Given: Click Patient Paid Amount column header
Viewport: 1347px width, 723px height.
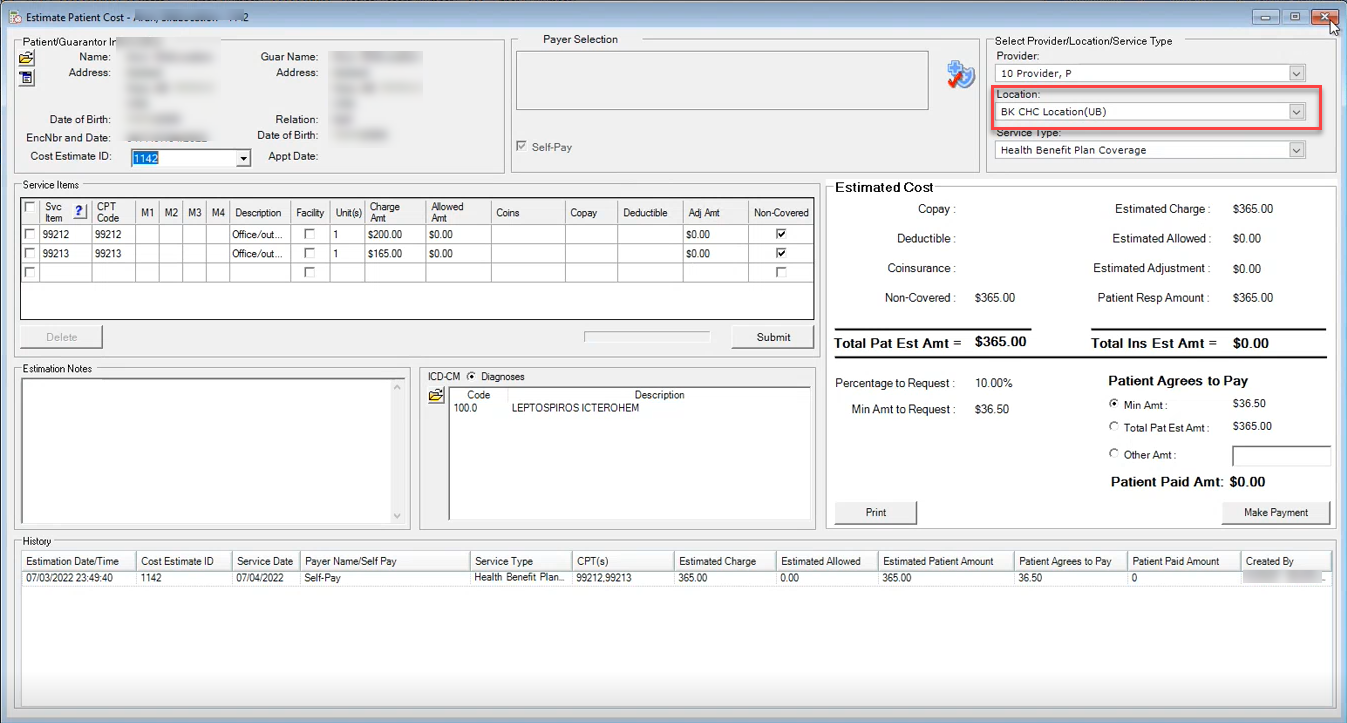Looking at the screenshot, I should tap(1185, 561).
